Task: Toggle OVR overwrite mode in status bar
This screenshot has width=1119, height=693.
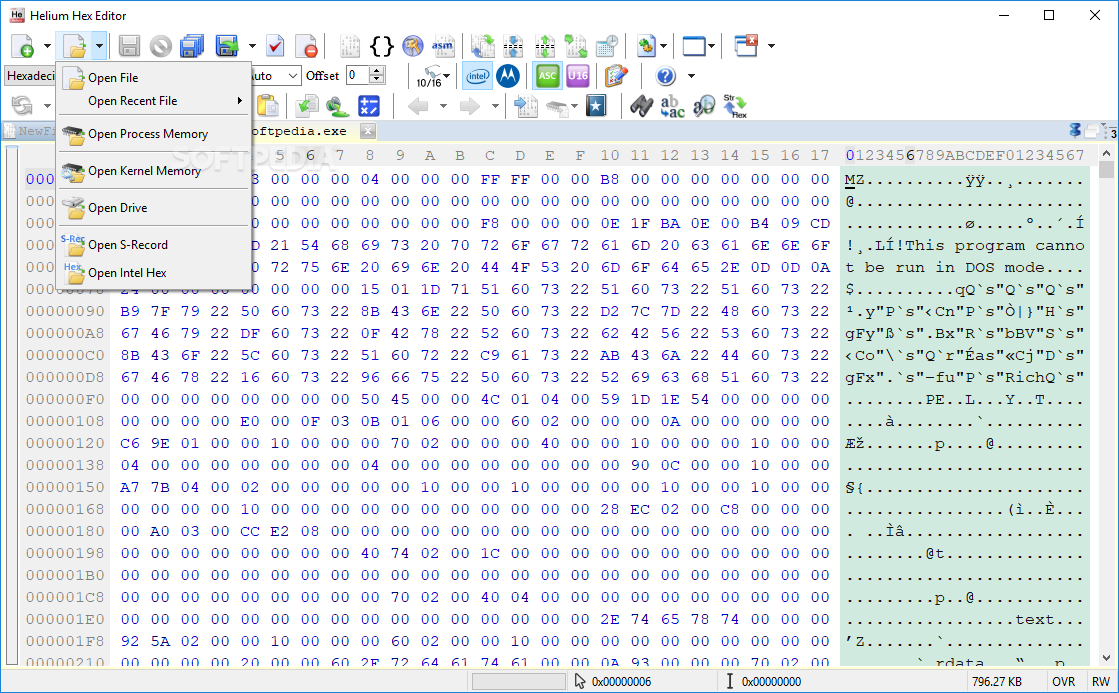Action: 1063,682
